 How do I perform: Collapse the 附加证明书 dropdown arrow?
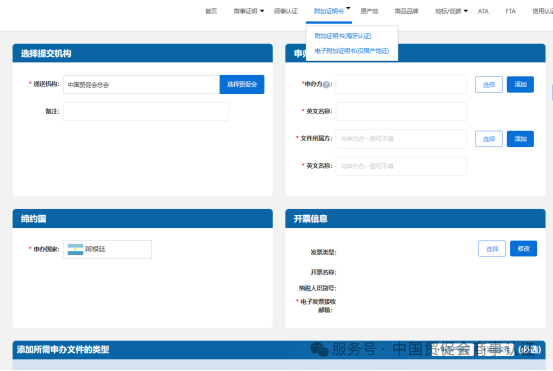click(348, 8)
